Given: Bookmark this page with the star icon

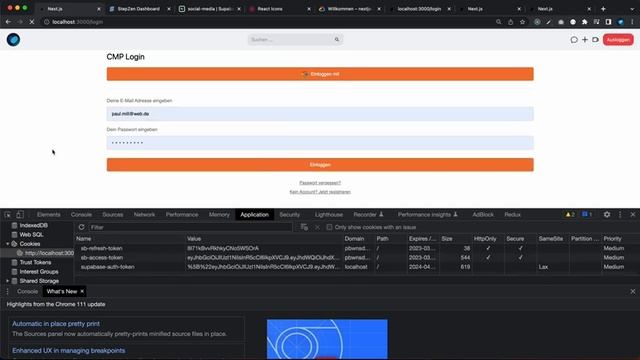Looking at the screenshot, I should (x=522, y=22).
